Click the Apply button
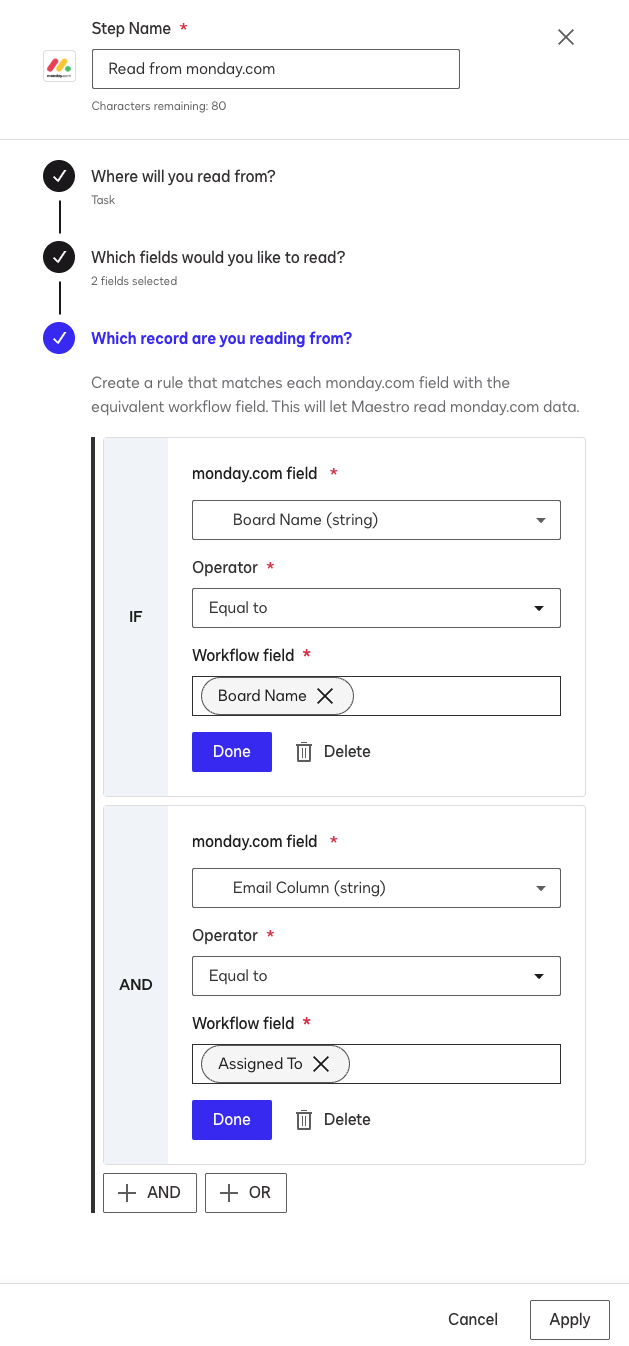Screen dimensions: 629x1346 569,1319
